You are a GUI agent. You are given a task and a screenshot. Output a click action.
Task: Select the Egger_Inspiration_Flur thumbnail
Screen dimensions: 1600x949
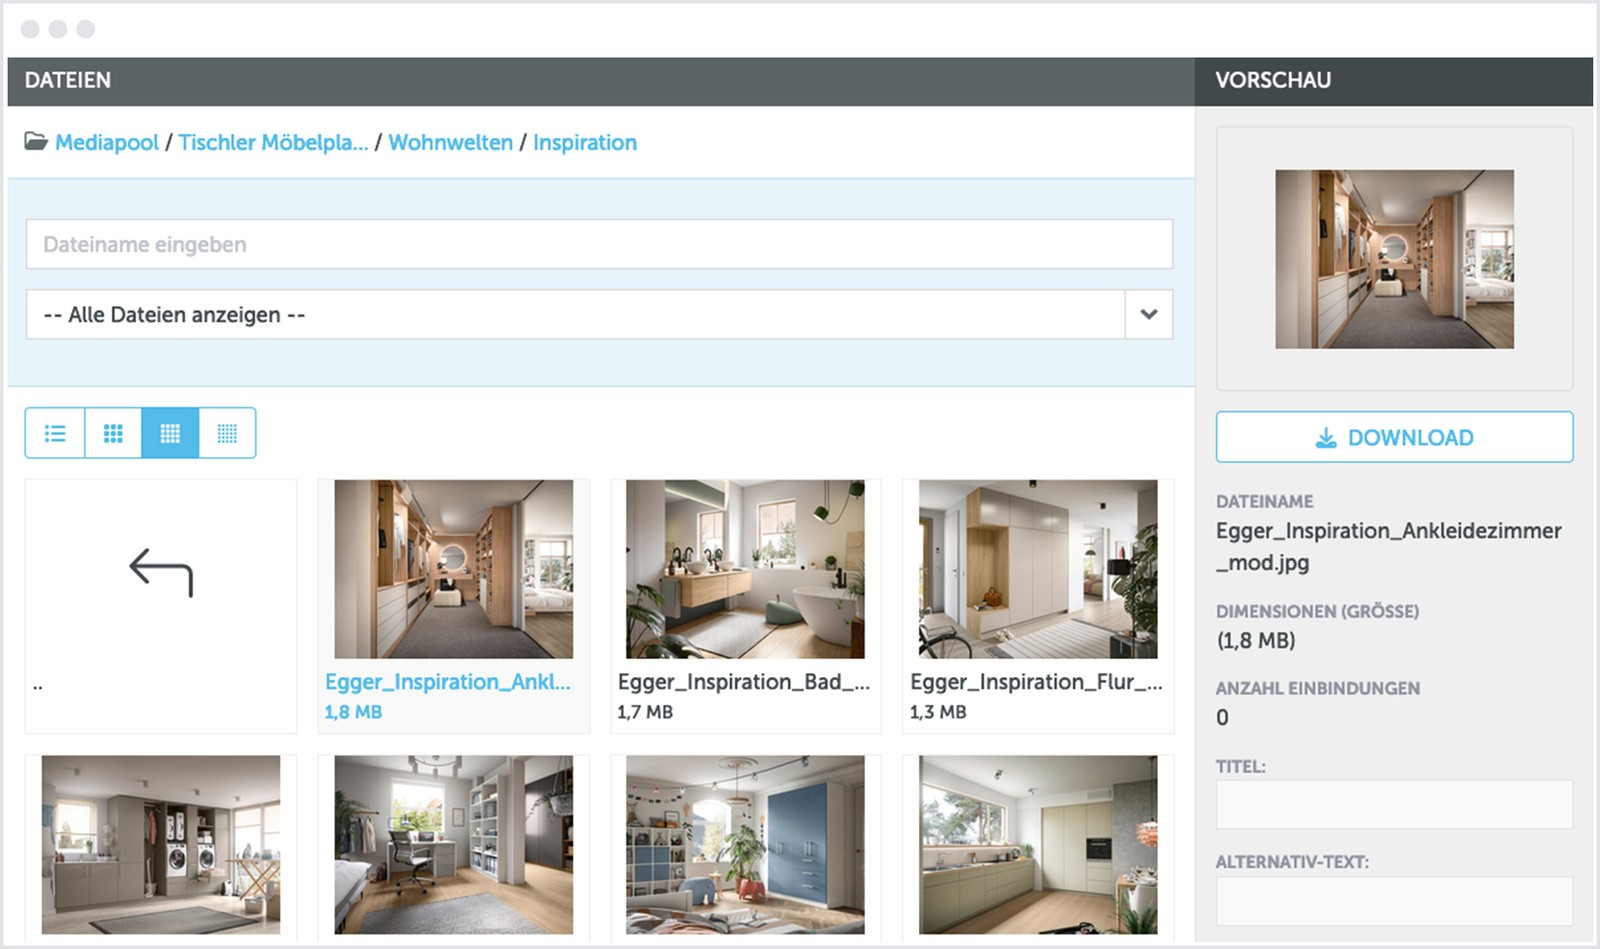(1037, 569)
